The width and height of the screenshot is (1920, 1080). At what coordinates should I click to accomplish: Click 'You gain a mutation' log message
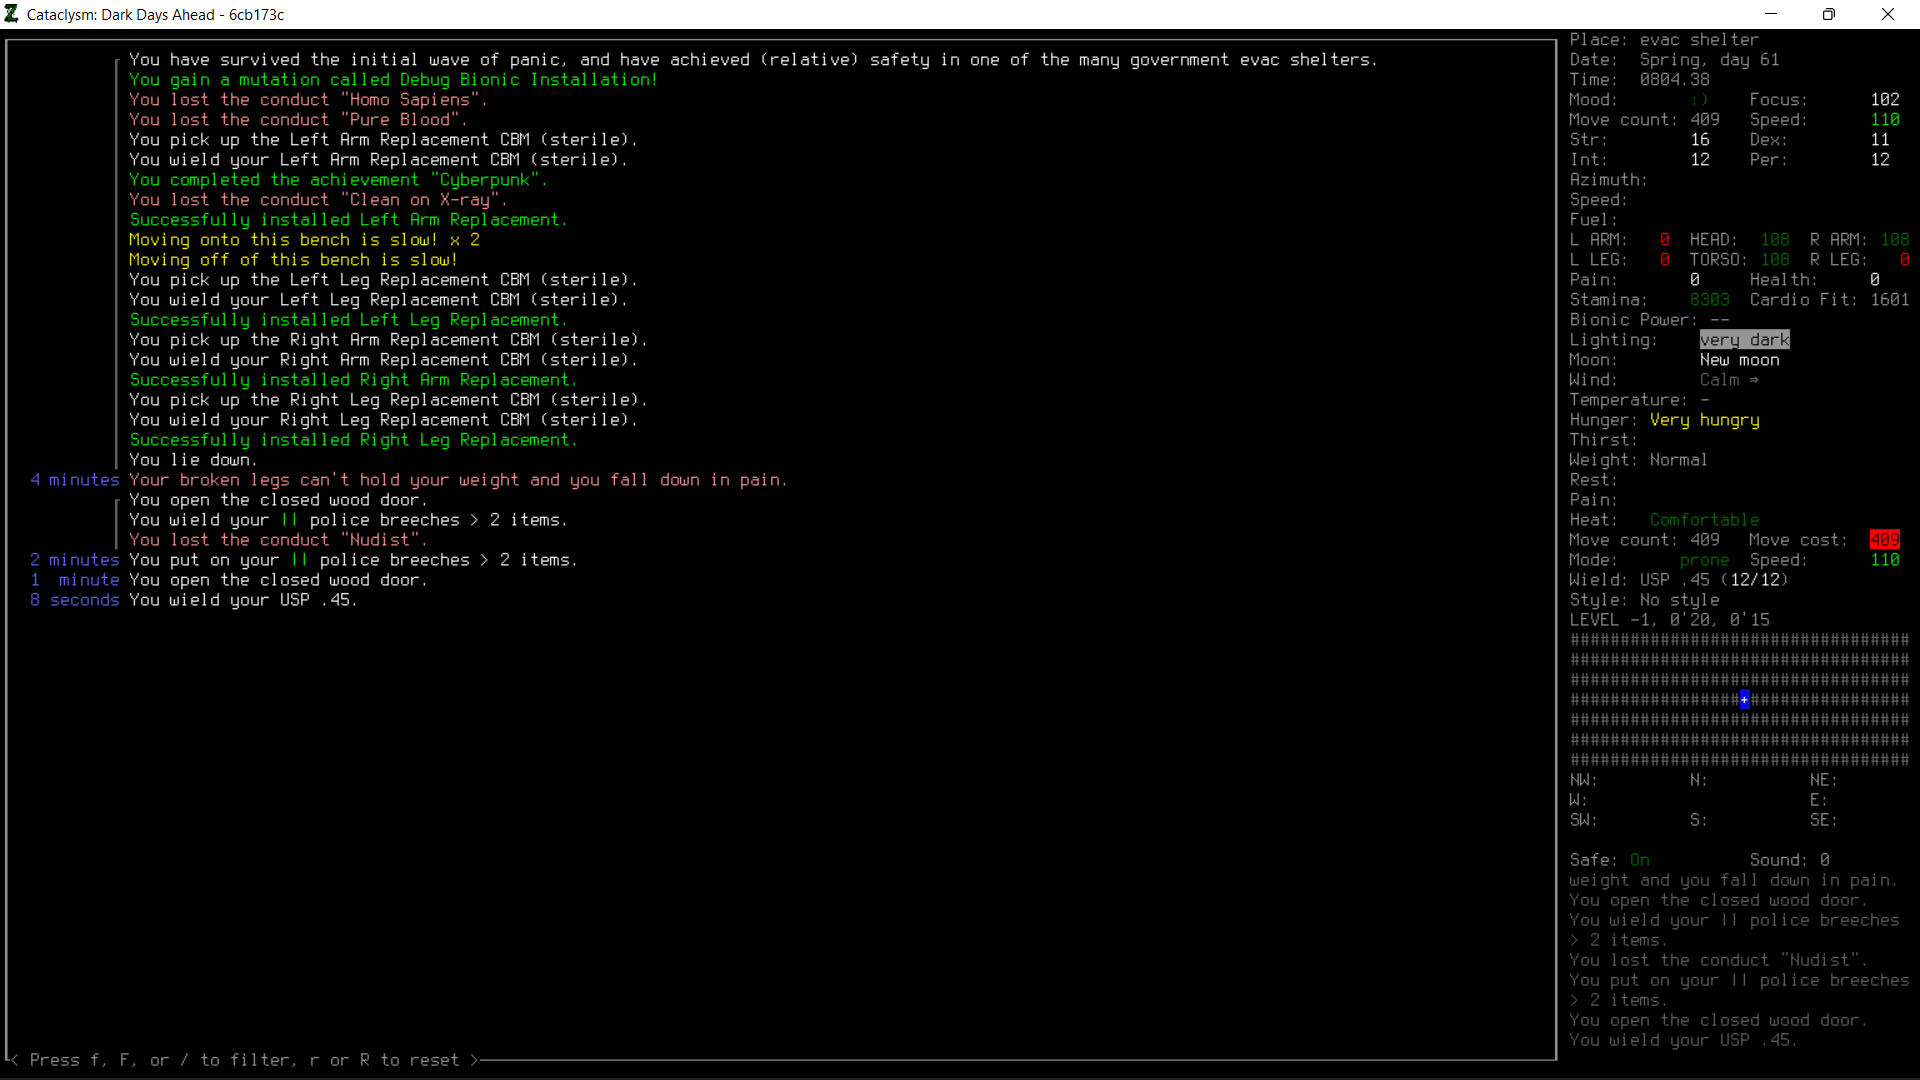[393, 80]
